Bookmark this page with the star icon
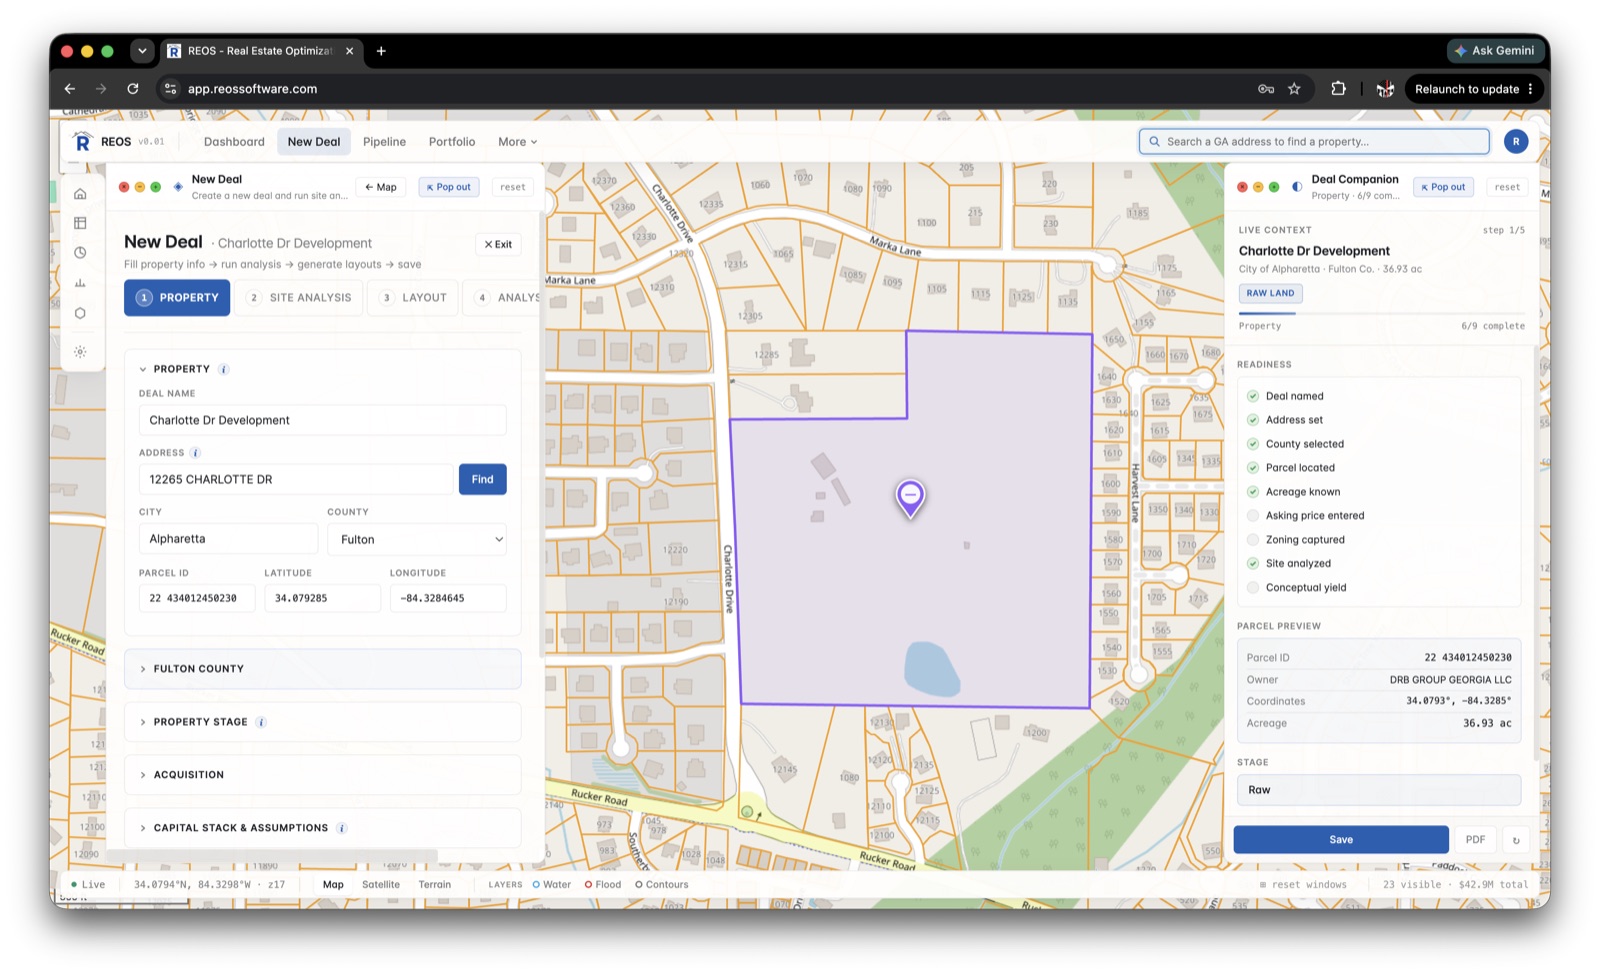The image size is (1600, 974). point(1294,89)
